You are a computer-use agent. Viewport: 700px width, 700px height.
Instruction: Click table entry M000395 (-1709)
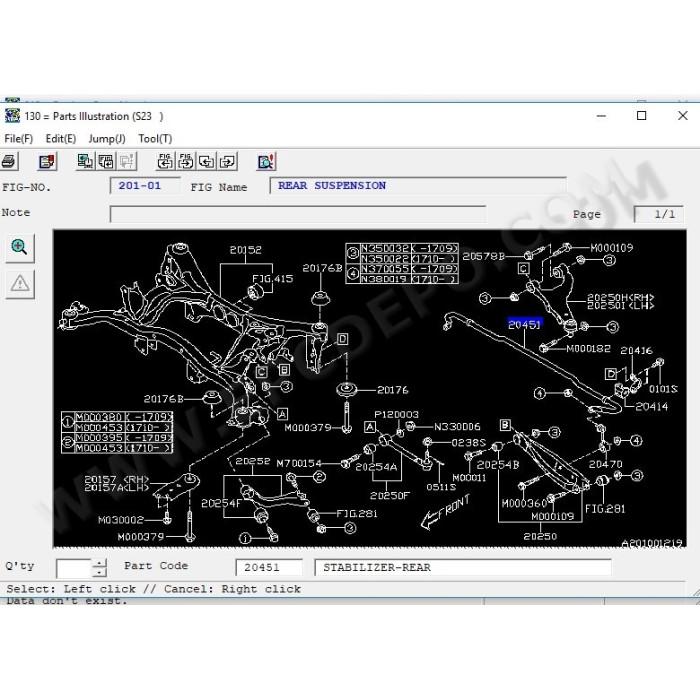coord(124,438)
